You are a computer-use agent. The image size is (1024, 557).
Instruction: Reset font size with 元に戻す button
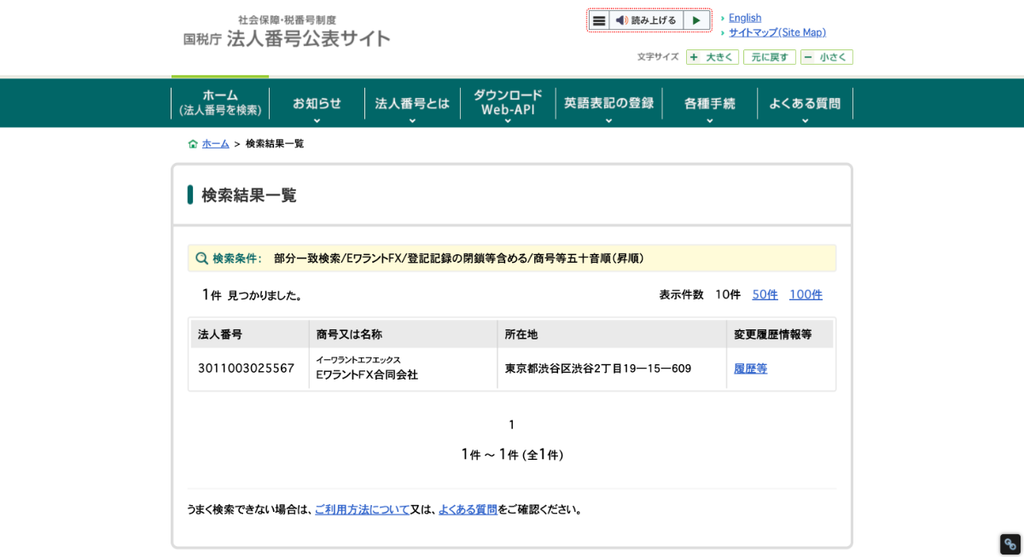[x=769, y=57]
